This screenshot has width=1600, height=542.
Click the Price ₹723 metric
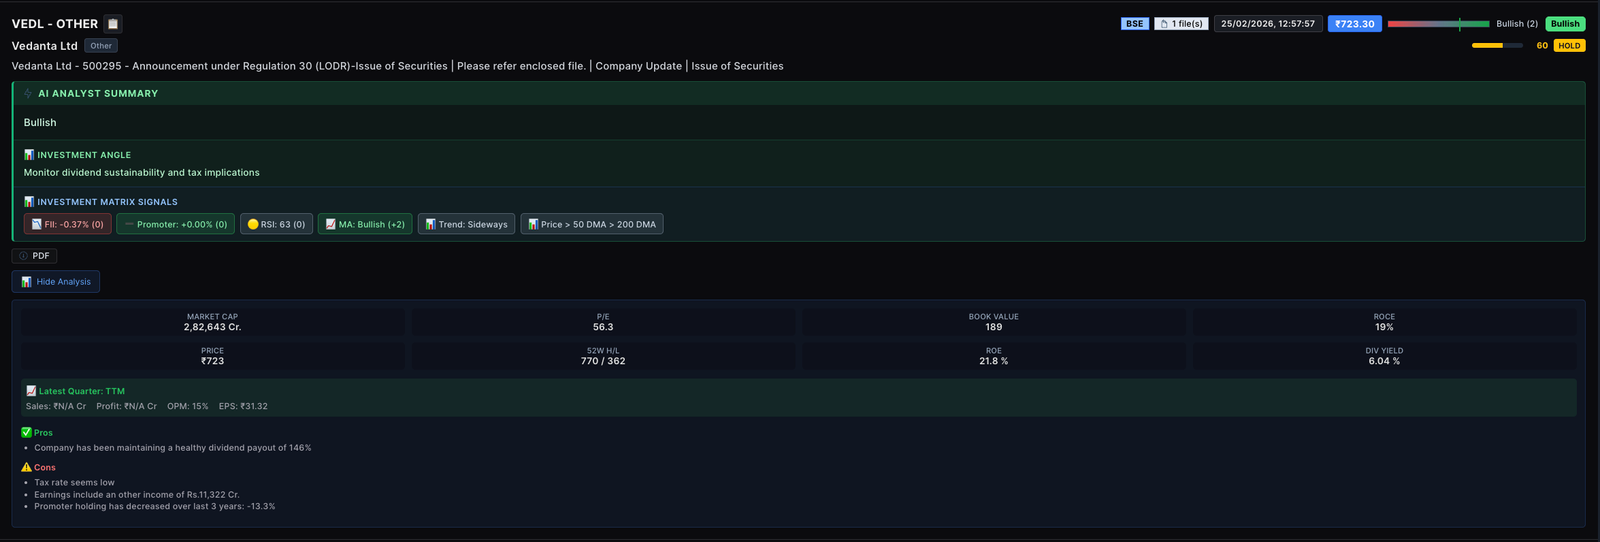point(212,361)
